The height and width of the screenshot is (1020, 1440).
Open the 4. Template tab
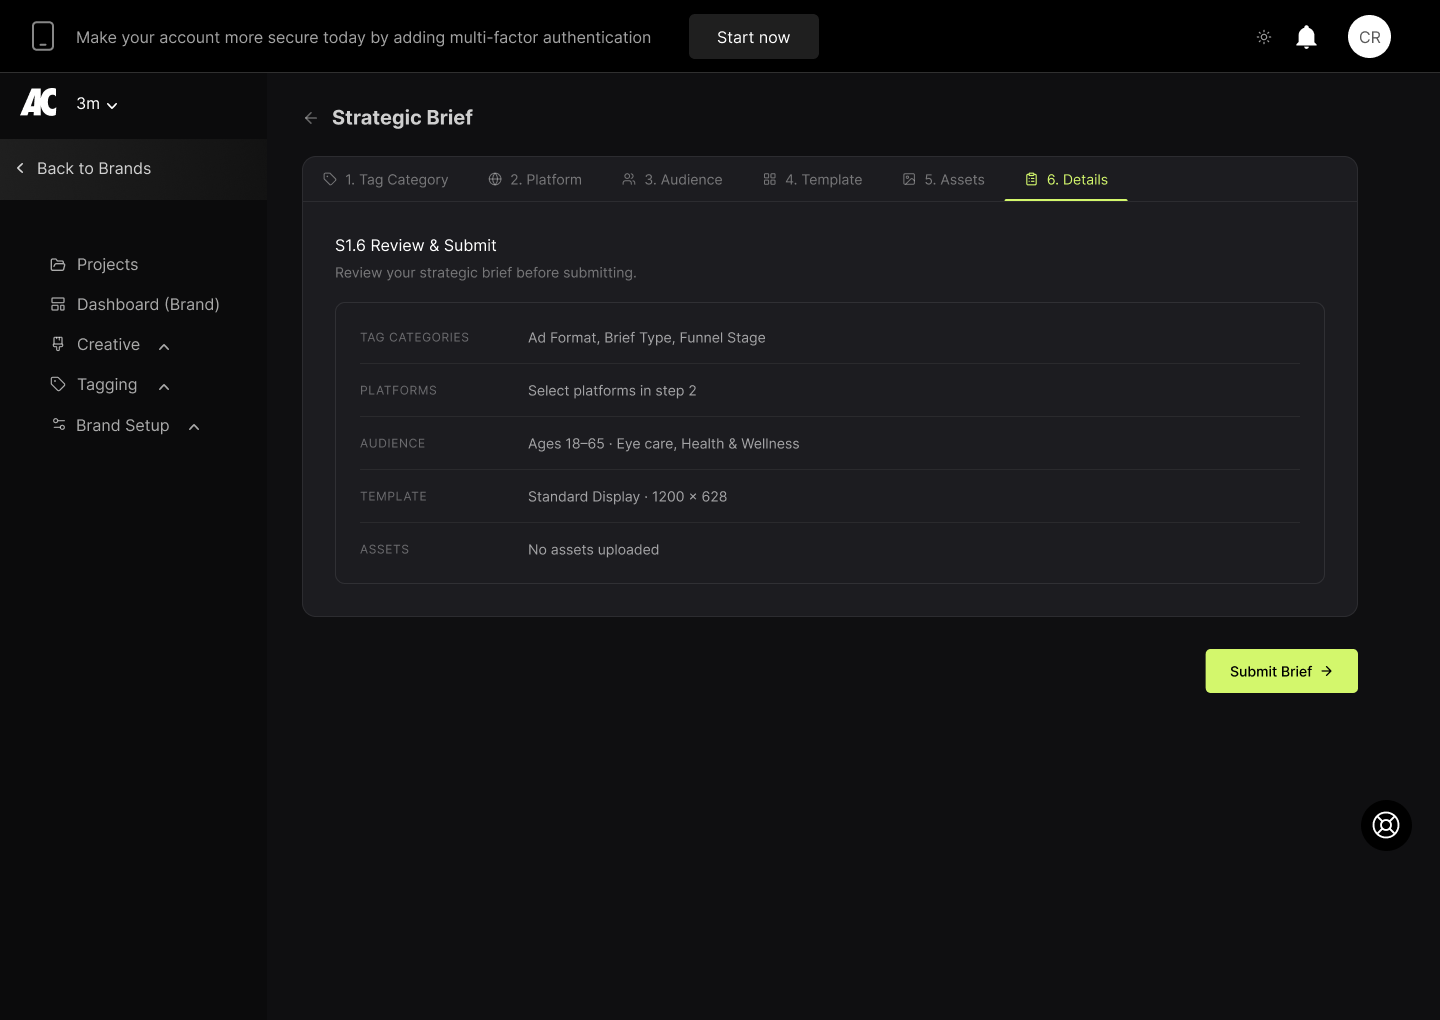click(812, 180)
